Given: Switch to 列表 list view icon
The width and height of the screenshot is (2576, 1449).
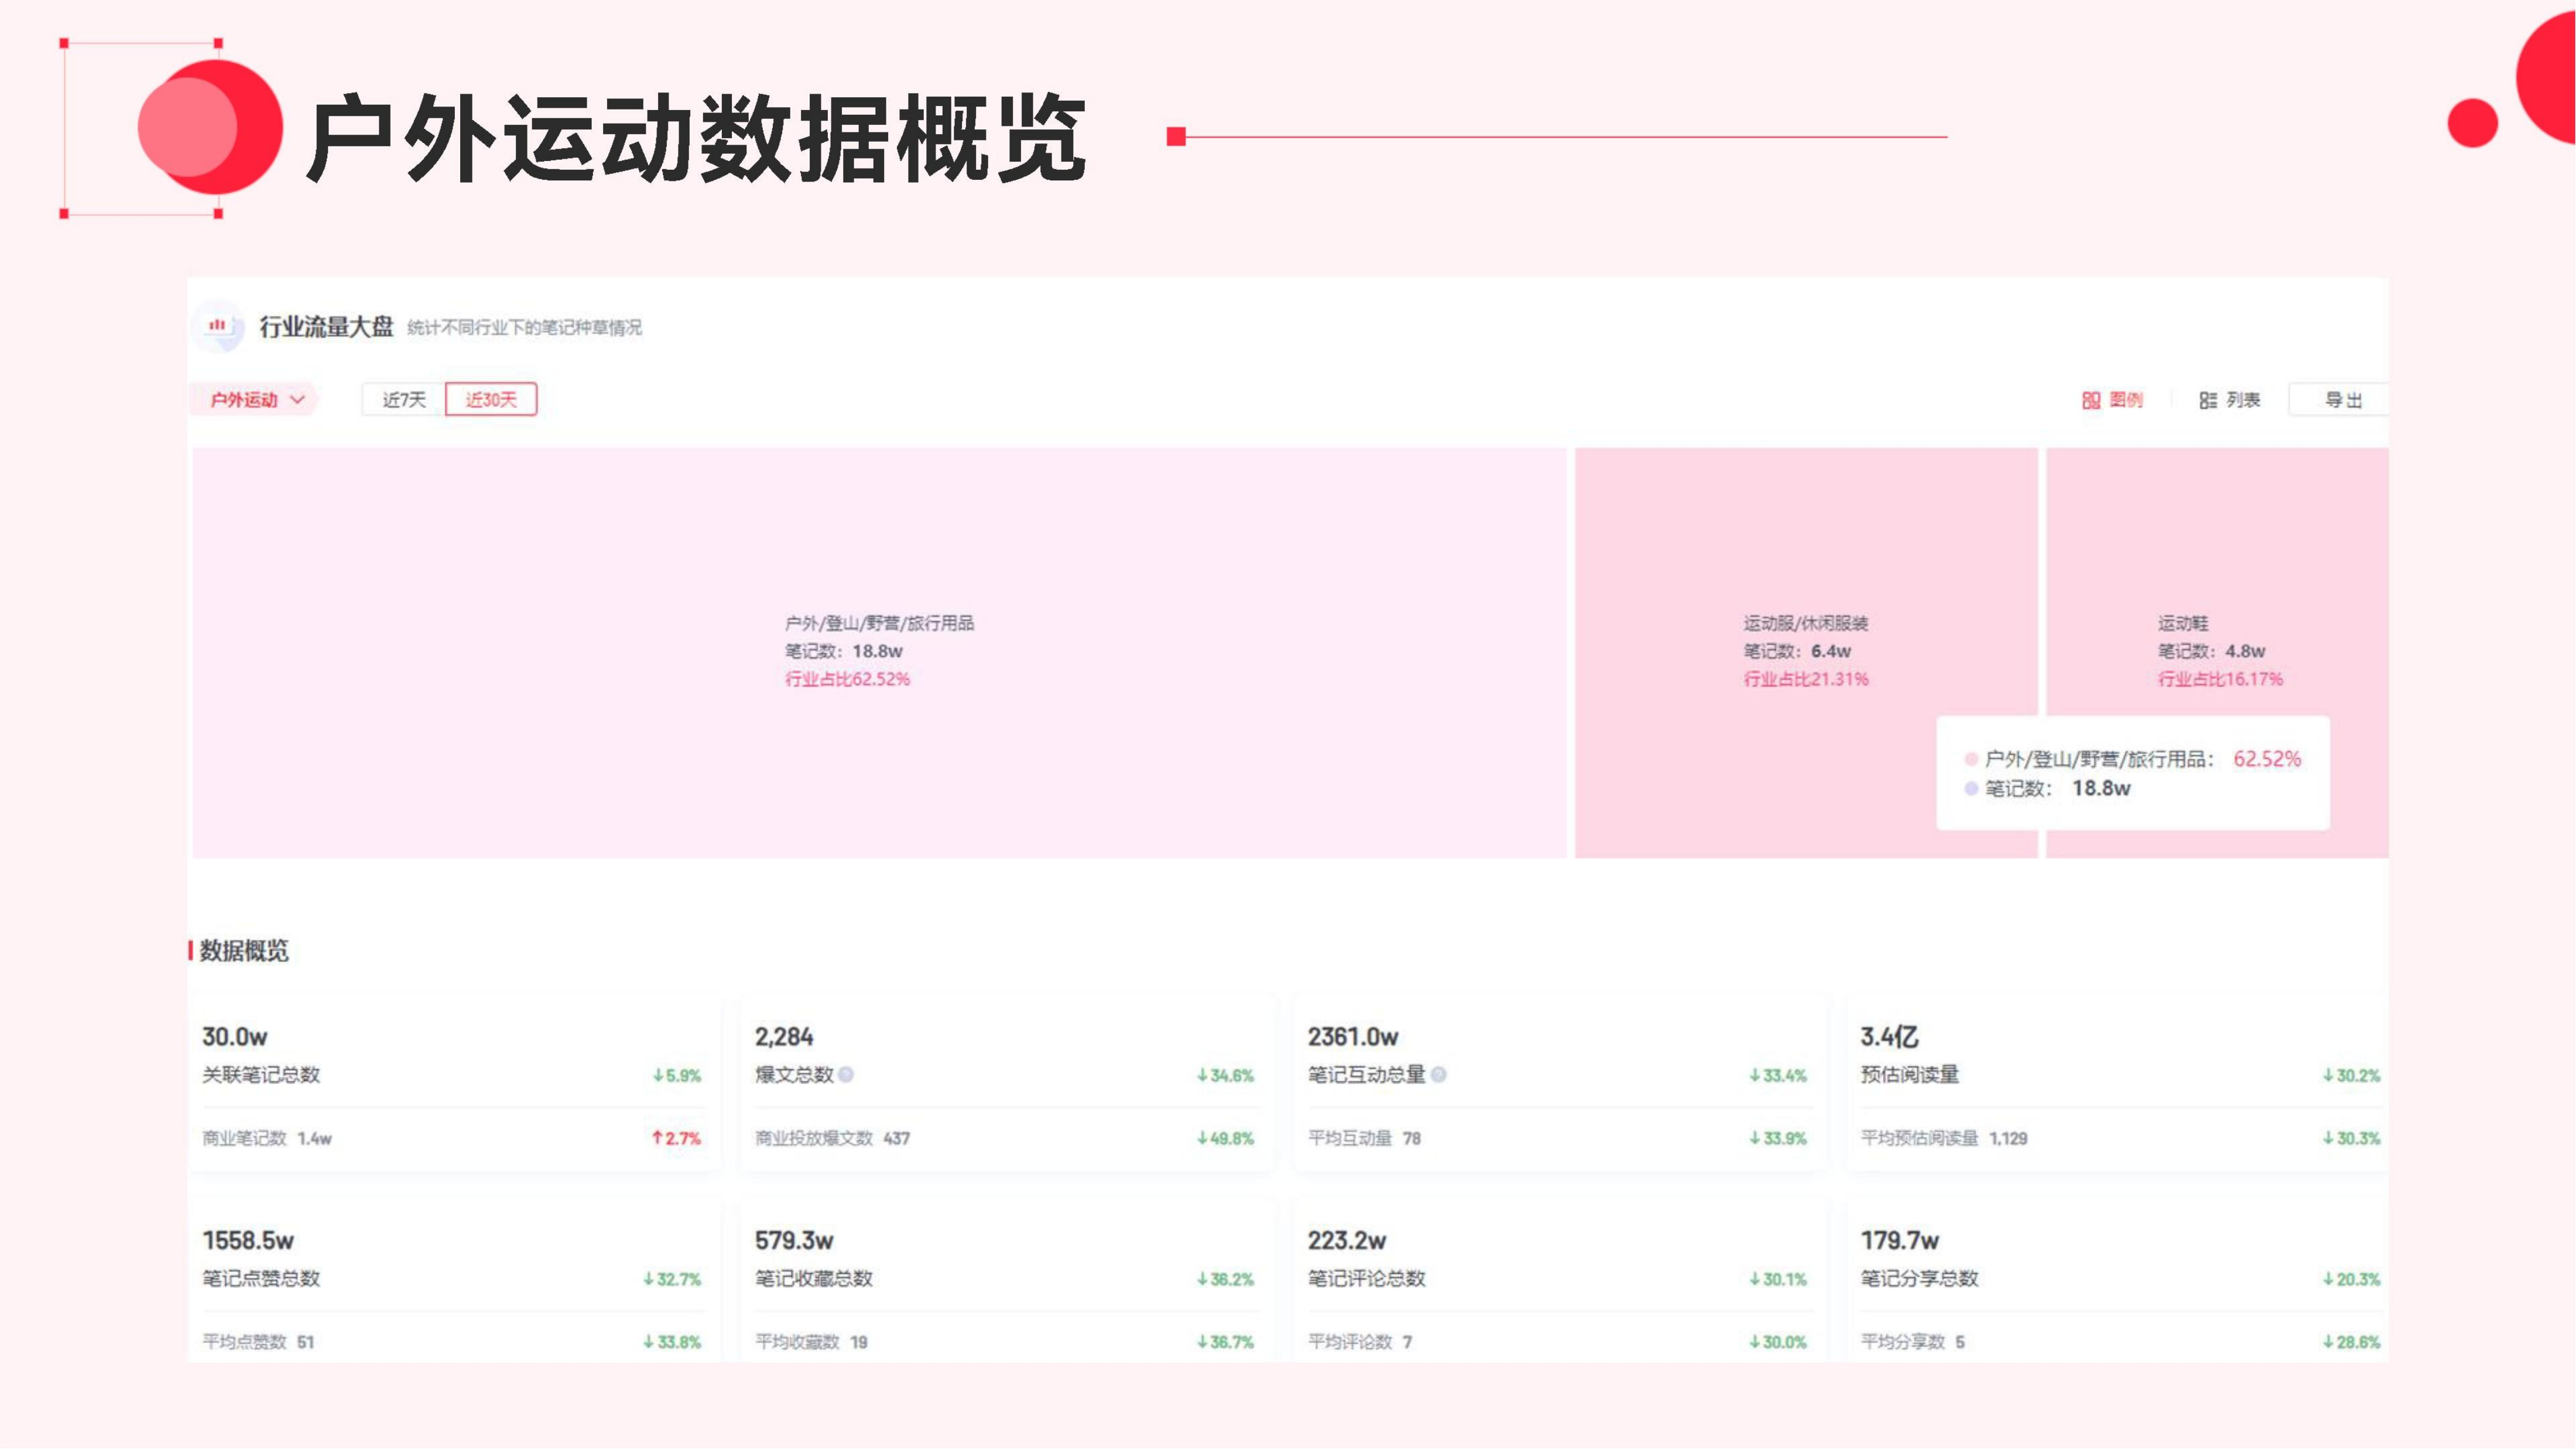Looking at the screenshot, I should 2208,400.
